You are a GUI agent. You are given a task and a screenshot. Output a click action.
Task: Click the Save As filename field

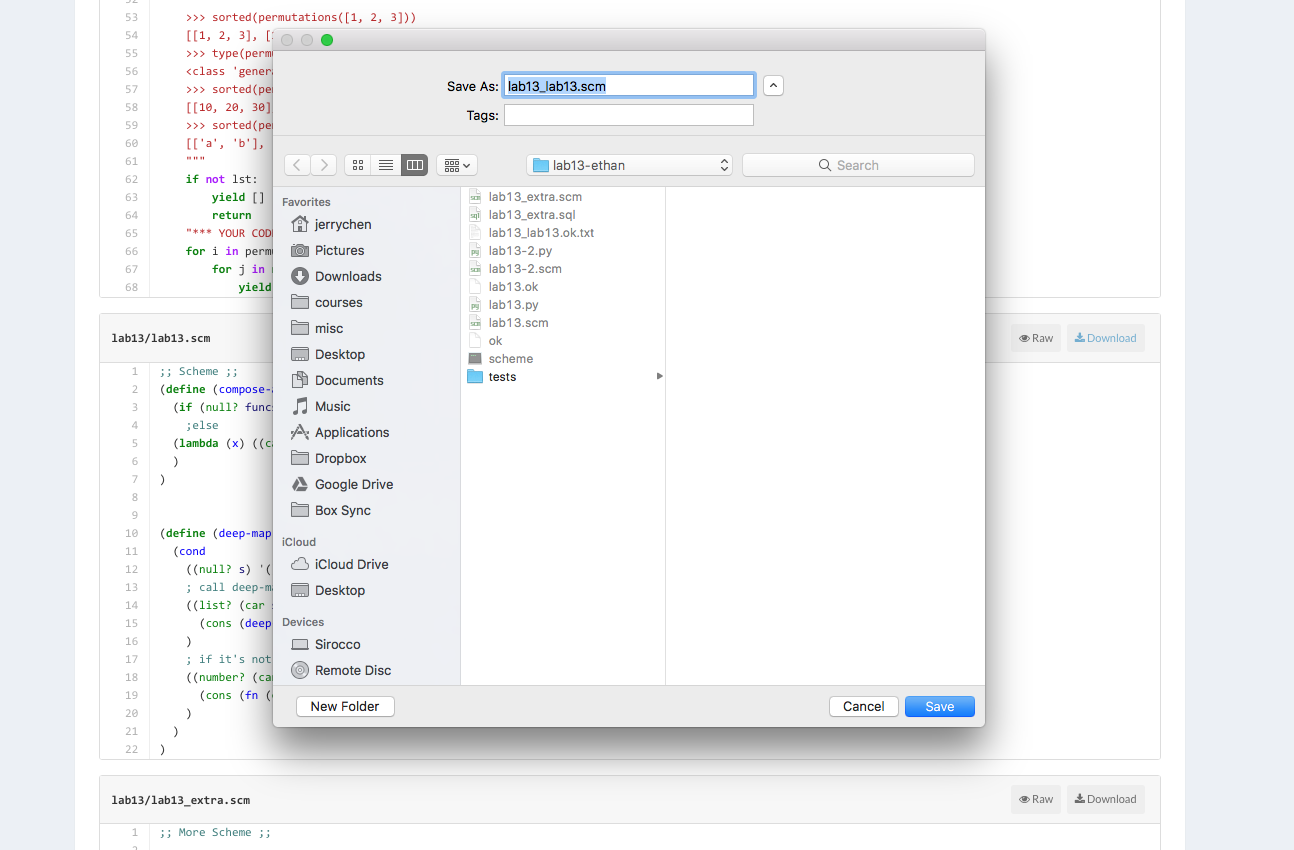[x=628, y=86]
